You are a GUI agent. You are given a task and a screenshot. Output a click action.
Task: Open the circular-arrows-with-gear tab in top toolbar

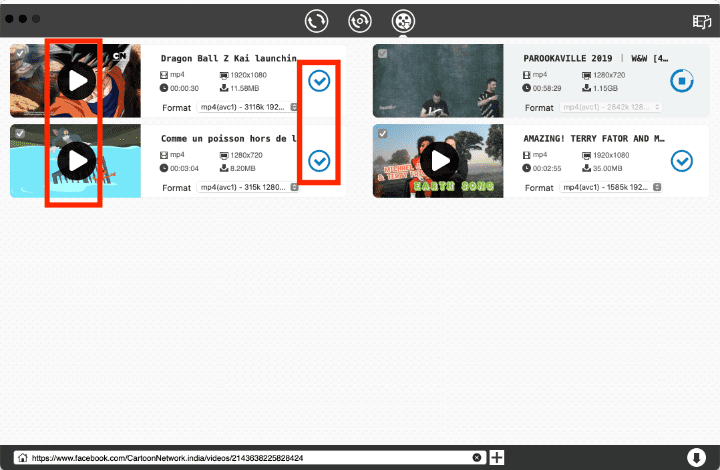pos(360,21)
